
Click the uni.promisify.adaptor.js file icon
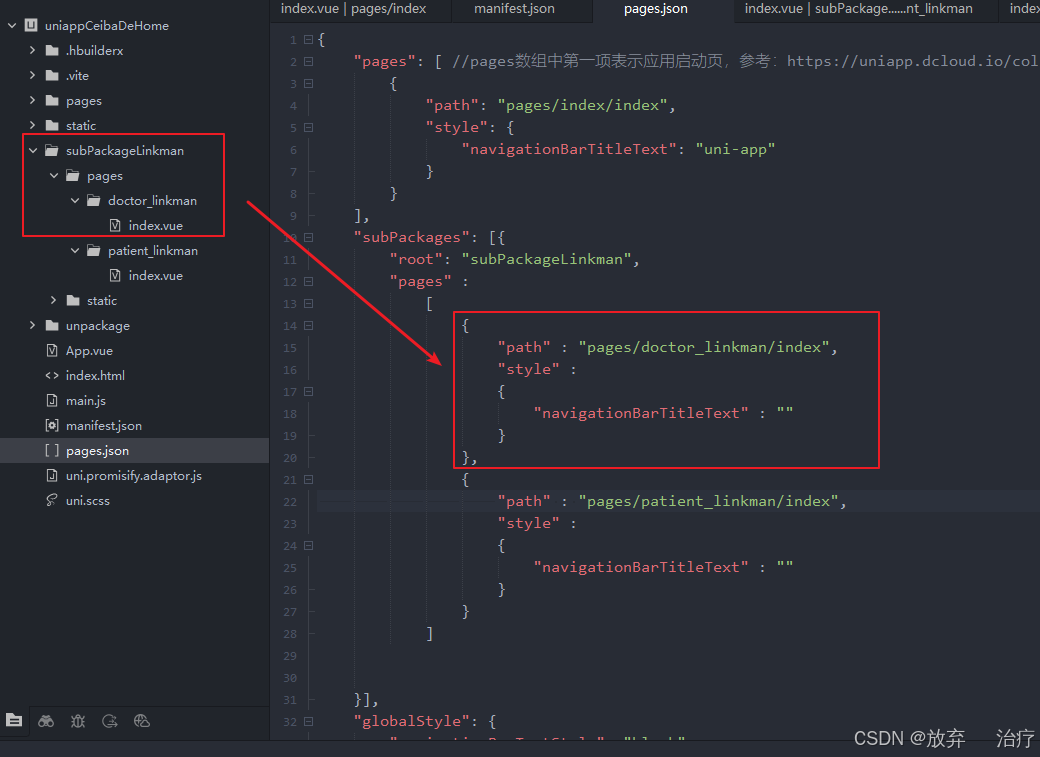52,475
